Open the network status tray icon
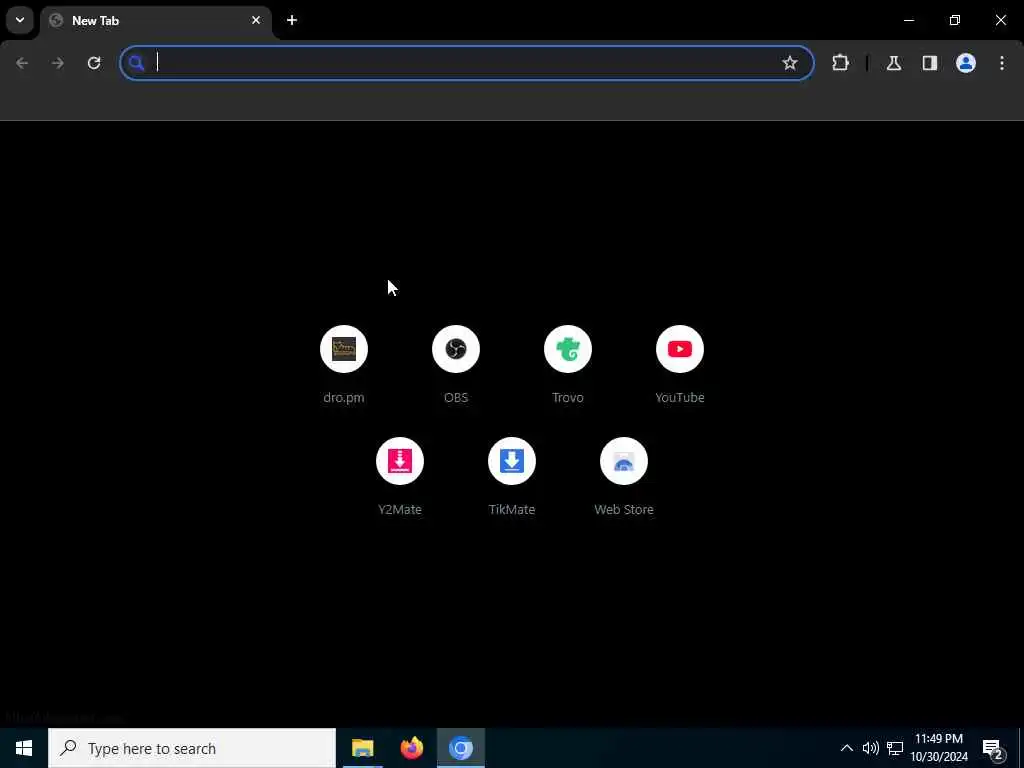1024x768 pixels. (x=895, y=748)
